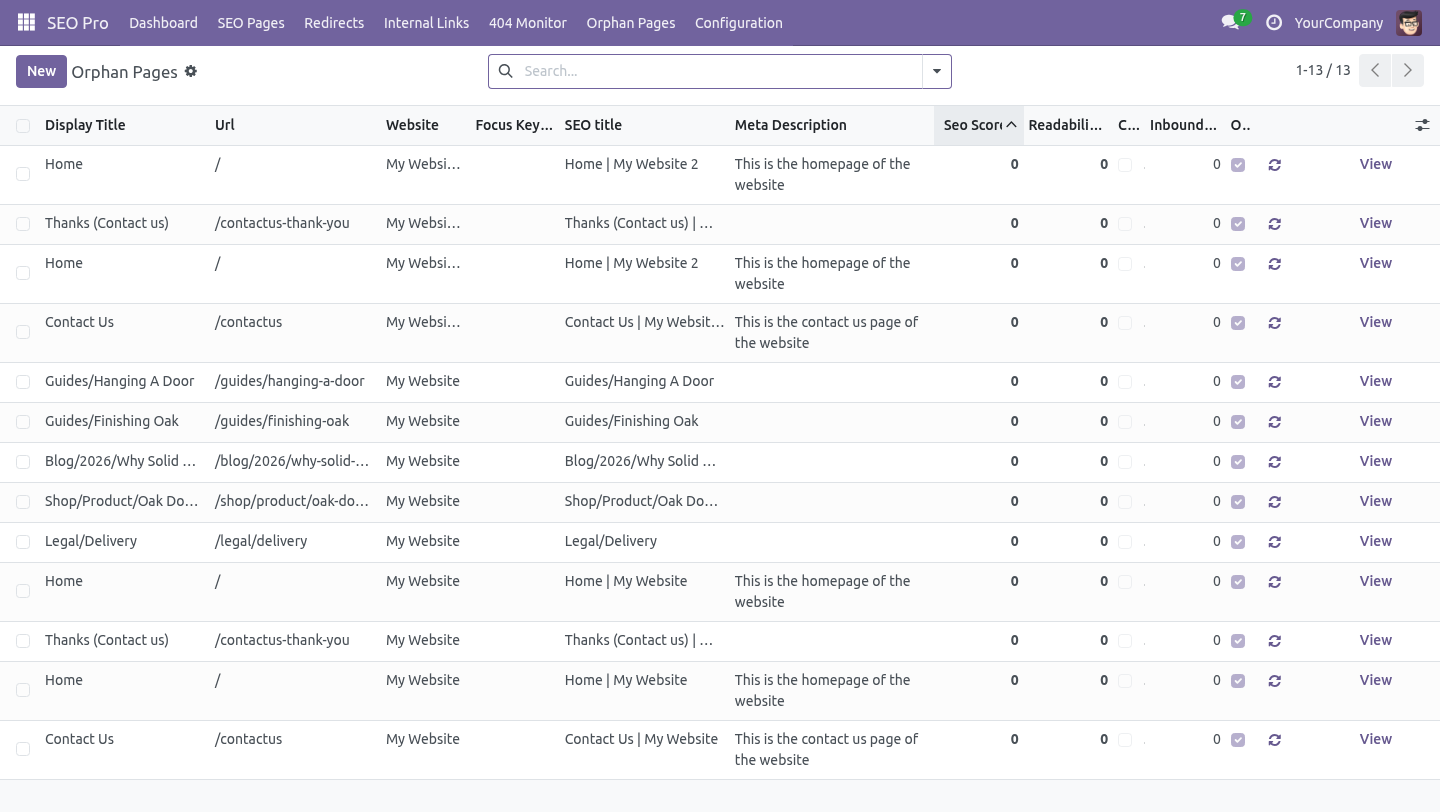Viewport: 1440px width, 812px height.
Task: Select all rows with the header checkbox
Action: [23, 126]
